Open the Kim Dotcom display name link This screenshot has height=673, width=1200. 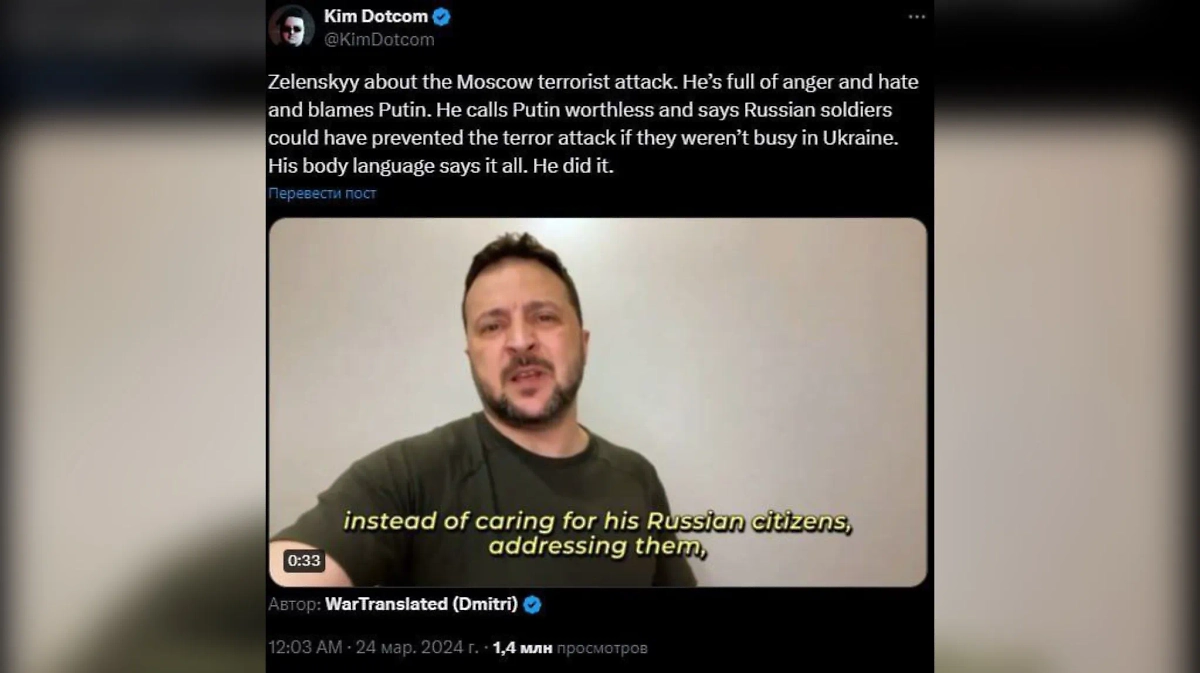tap(376, 16)
